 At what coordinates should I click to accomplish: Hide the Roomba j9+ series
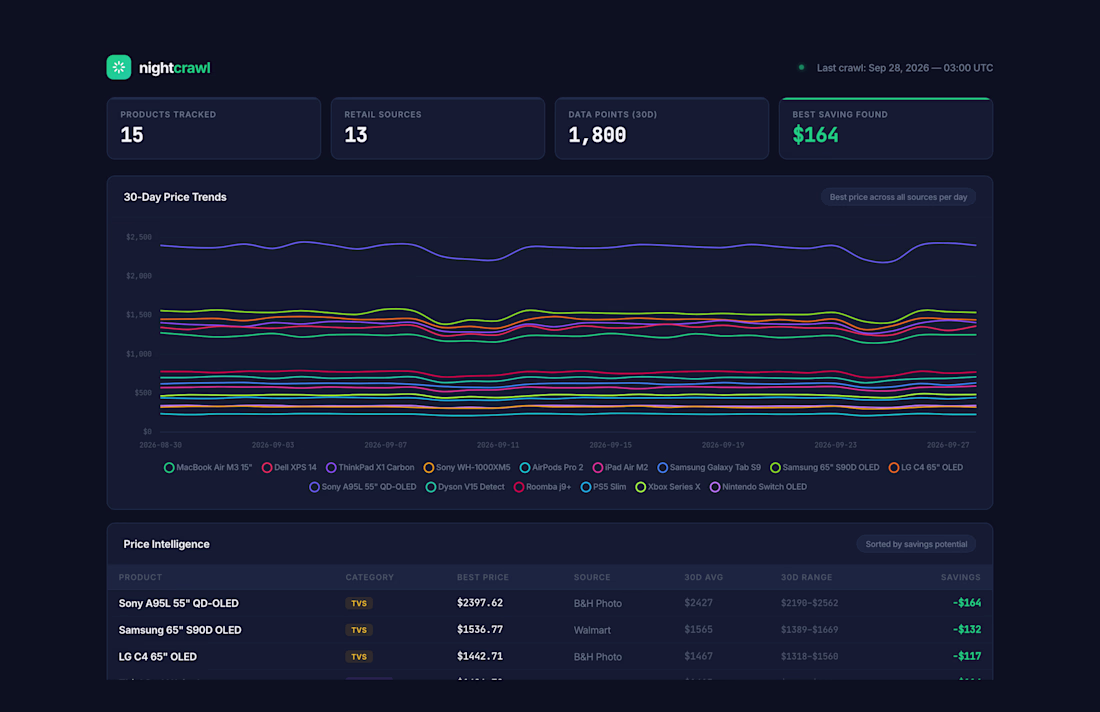click(542, 487)
